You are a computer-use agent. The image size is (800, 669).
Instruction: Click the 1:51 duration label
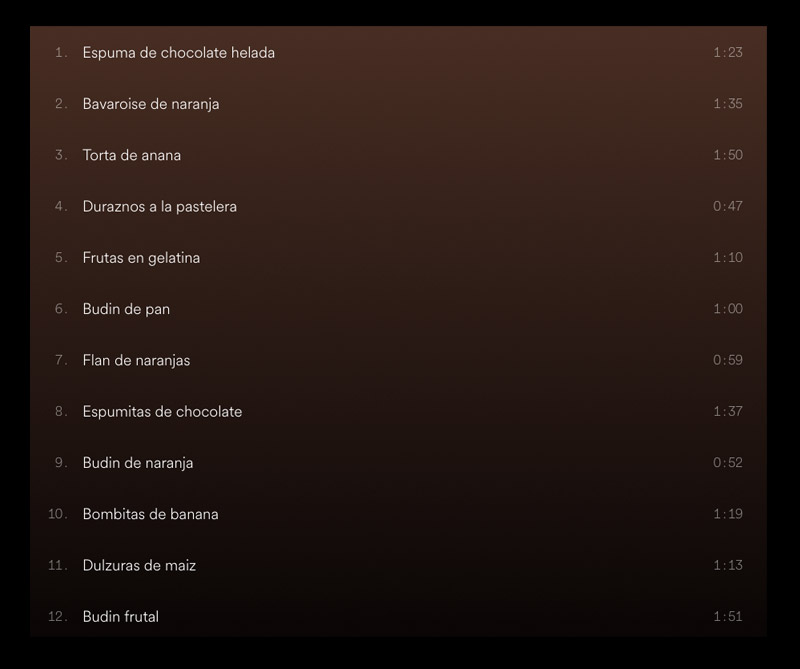[728, 616]
